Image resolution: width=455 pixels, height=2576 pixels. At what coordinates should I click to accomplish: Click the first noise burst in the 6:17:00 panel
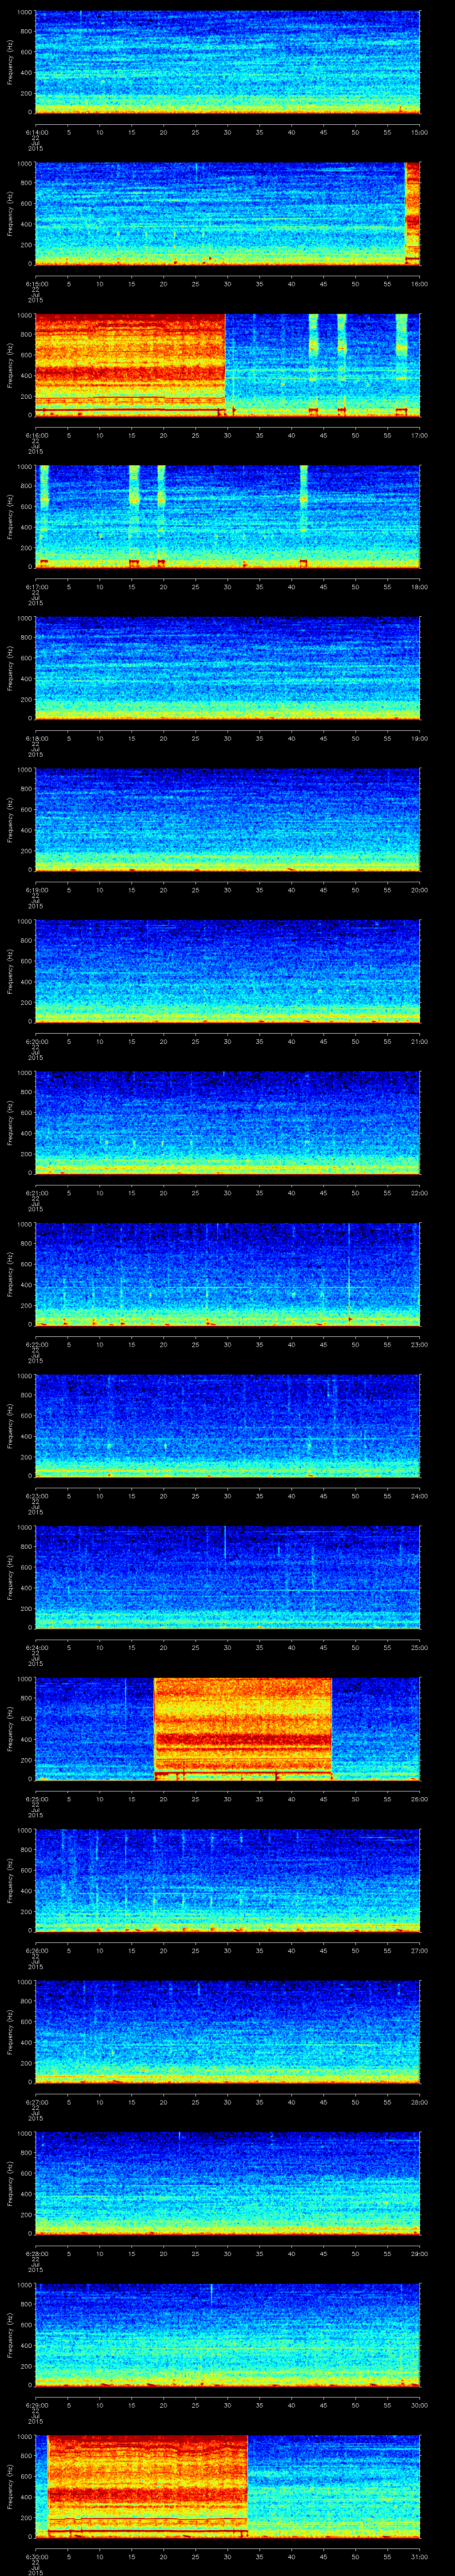coord(43,517)
